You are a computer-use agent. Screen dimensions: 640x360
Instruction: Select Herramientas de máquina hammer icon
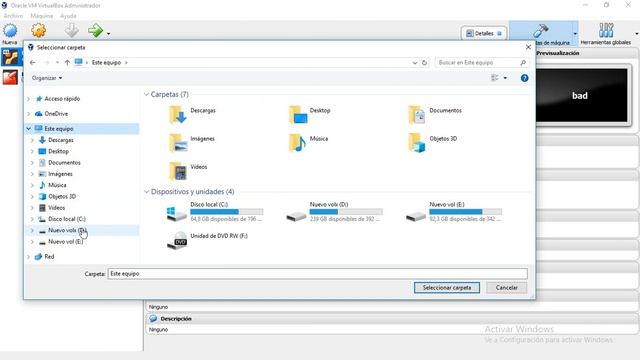[541, 31]
